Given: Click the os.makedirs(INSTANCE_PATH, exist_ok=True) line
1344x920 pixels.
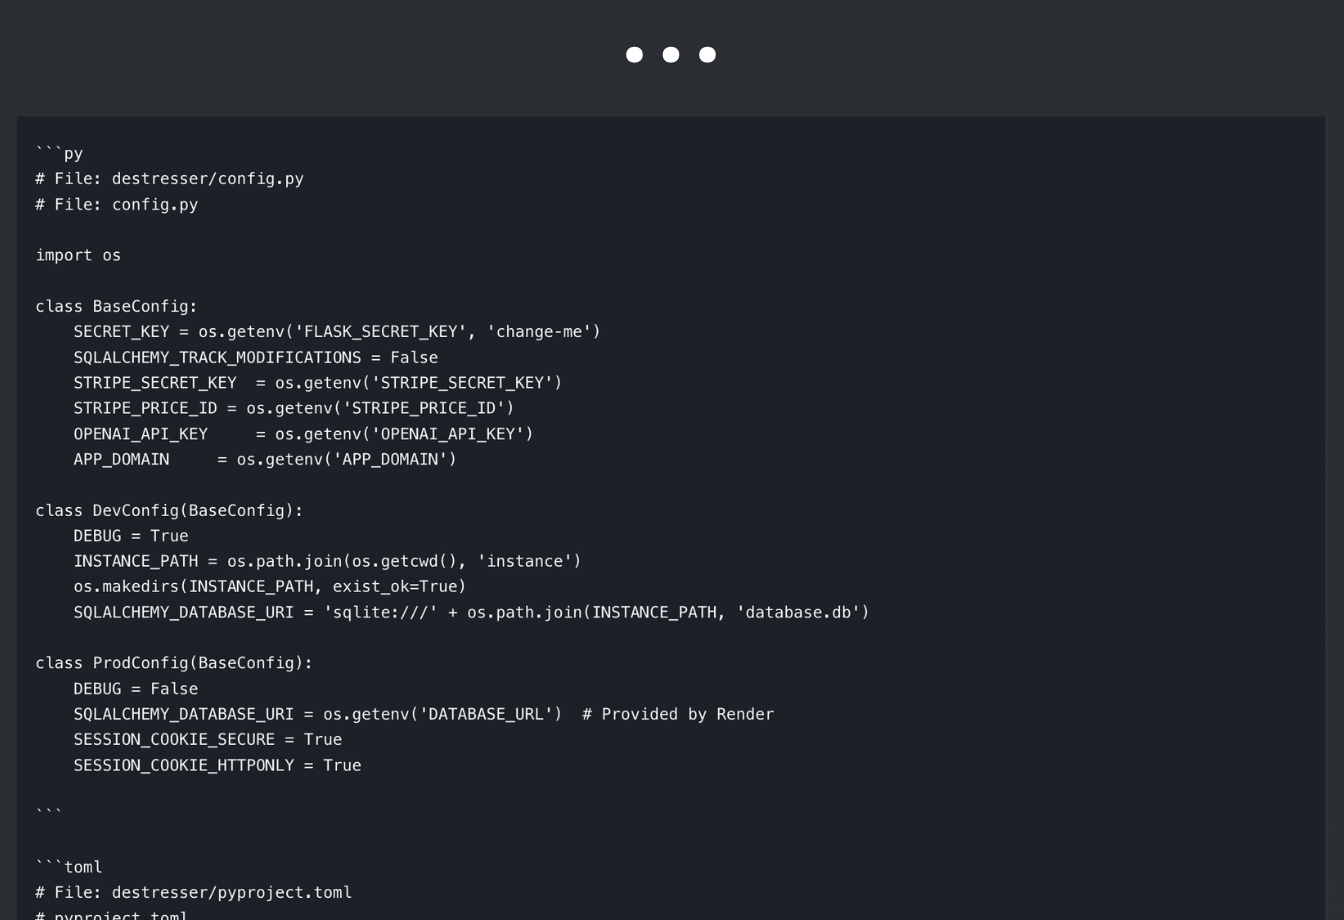Looking at the screenshot, I should pos(270,587).
